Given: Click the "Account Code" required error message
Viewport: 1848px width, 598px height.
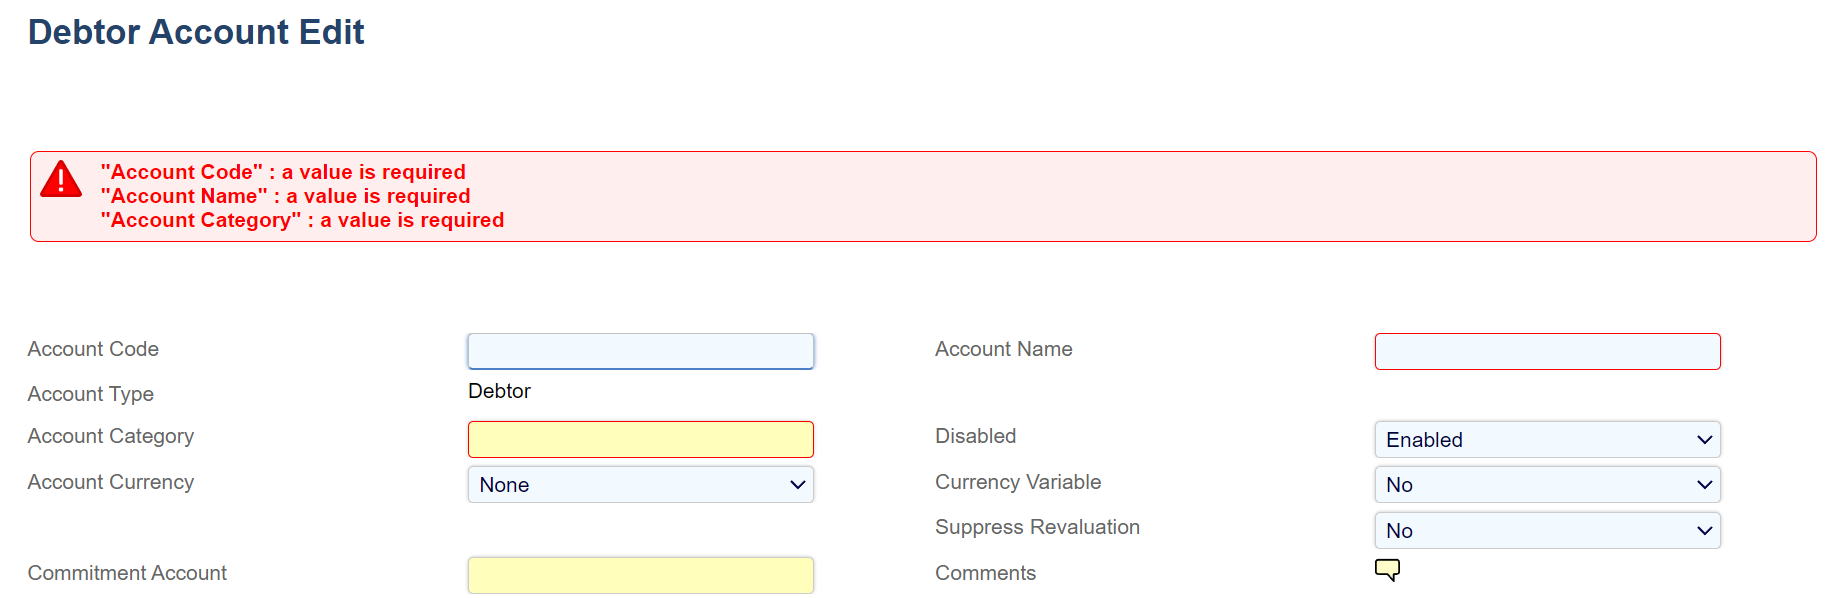Looking at the screenshot, I should point(283,172).
